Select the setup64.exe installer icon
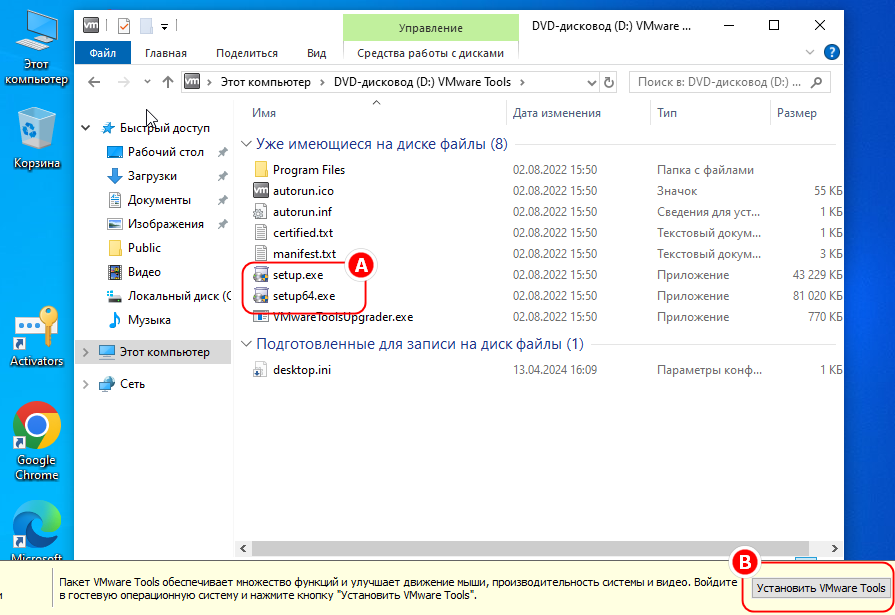This screenshot has height=615, width=895. pos(261,296)
